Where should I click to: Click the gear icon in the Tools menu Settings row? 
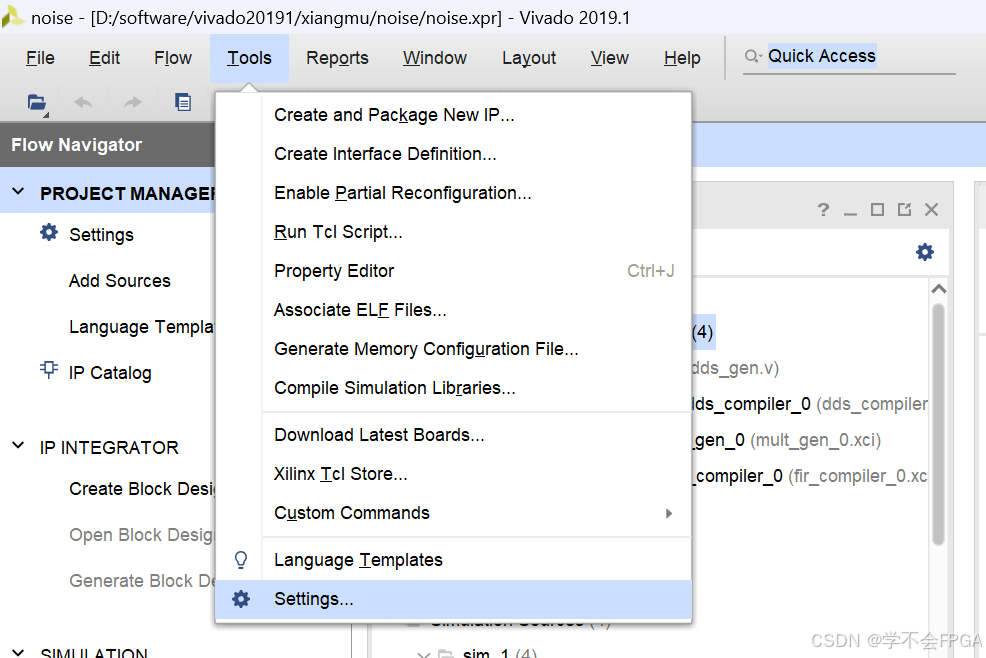click(x=241, y=599)
